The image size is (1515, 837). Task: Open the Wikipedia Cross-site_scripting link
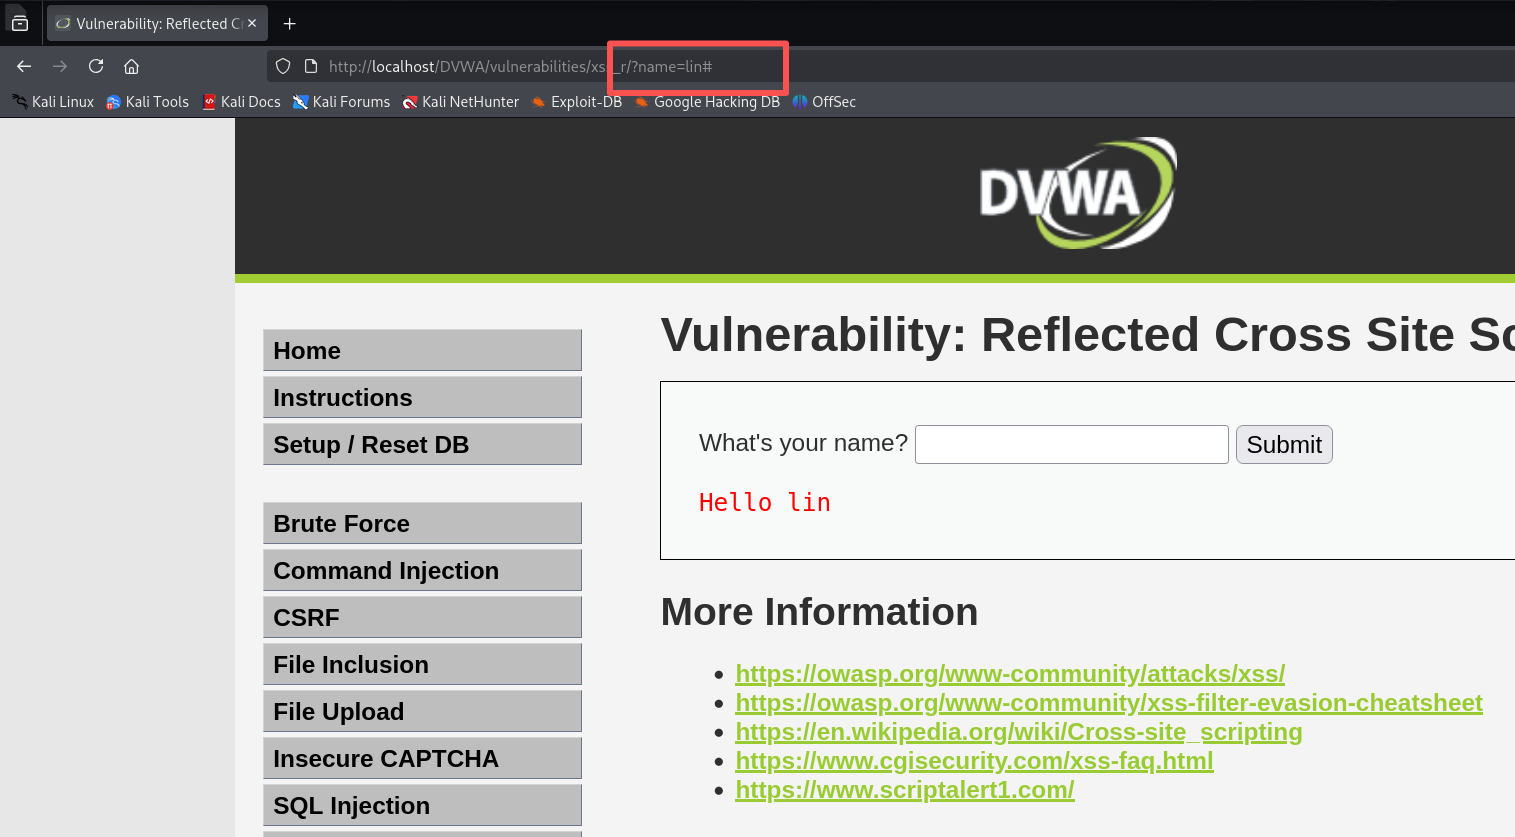[x=1018, y=732]
